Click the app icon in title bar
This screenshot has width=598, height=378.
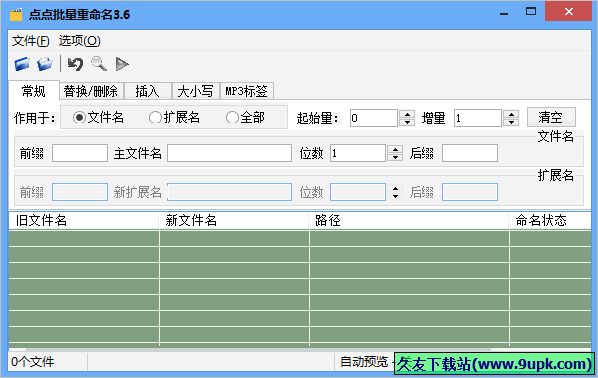click(x=16, y=14)
